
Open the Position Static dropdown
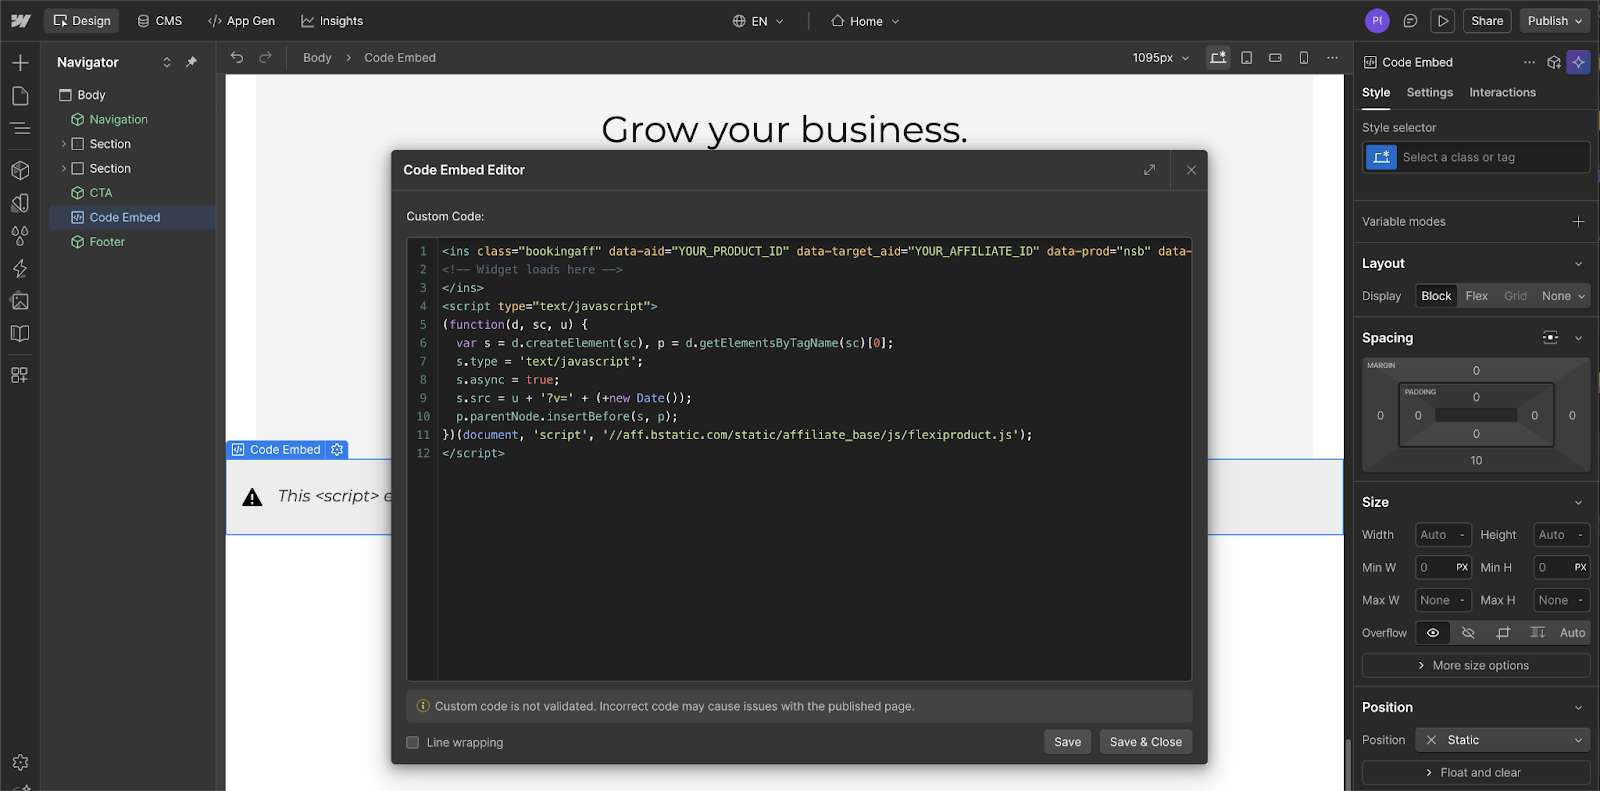(1502, 740)
